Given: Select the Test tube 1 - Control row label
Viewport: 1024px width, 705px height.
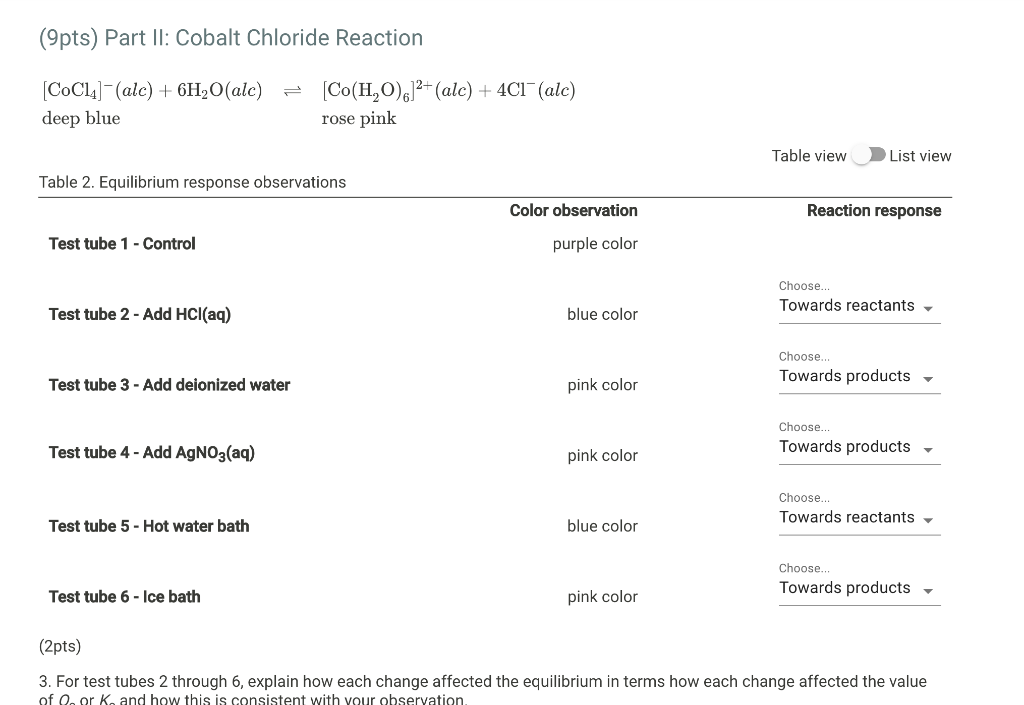Looking at the screenshot, I should click(x=121, y=243).
